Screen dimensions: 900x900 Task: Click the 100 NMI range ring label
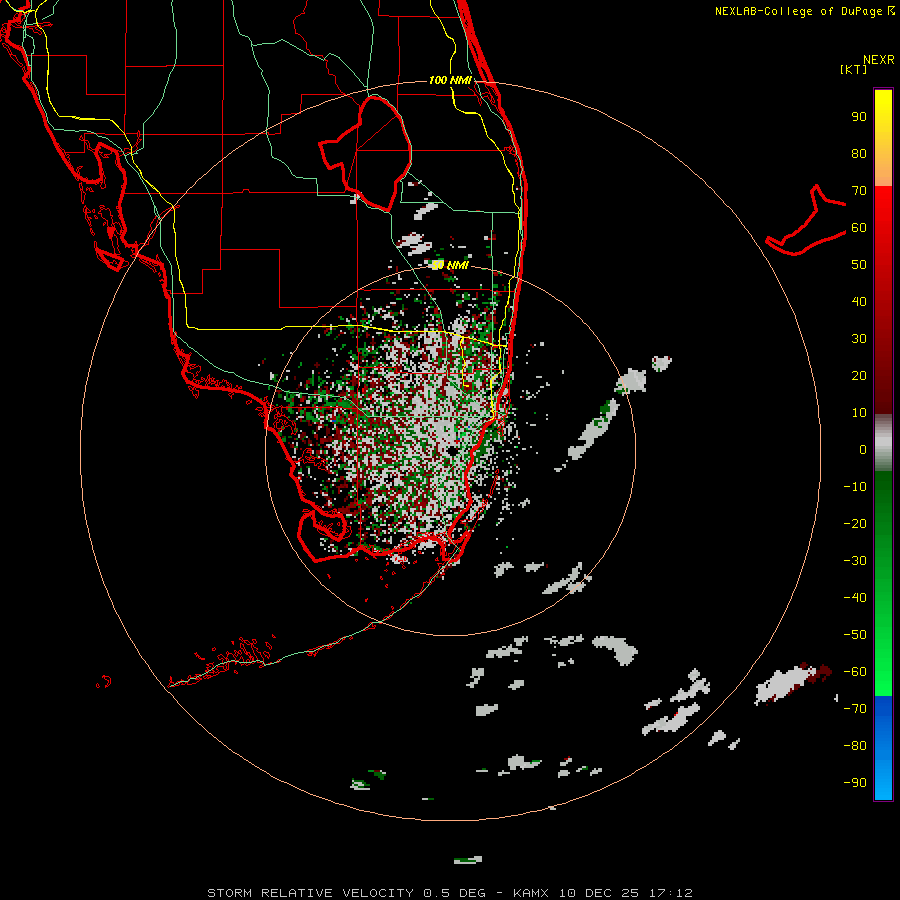tap(450, 80)
